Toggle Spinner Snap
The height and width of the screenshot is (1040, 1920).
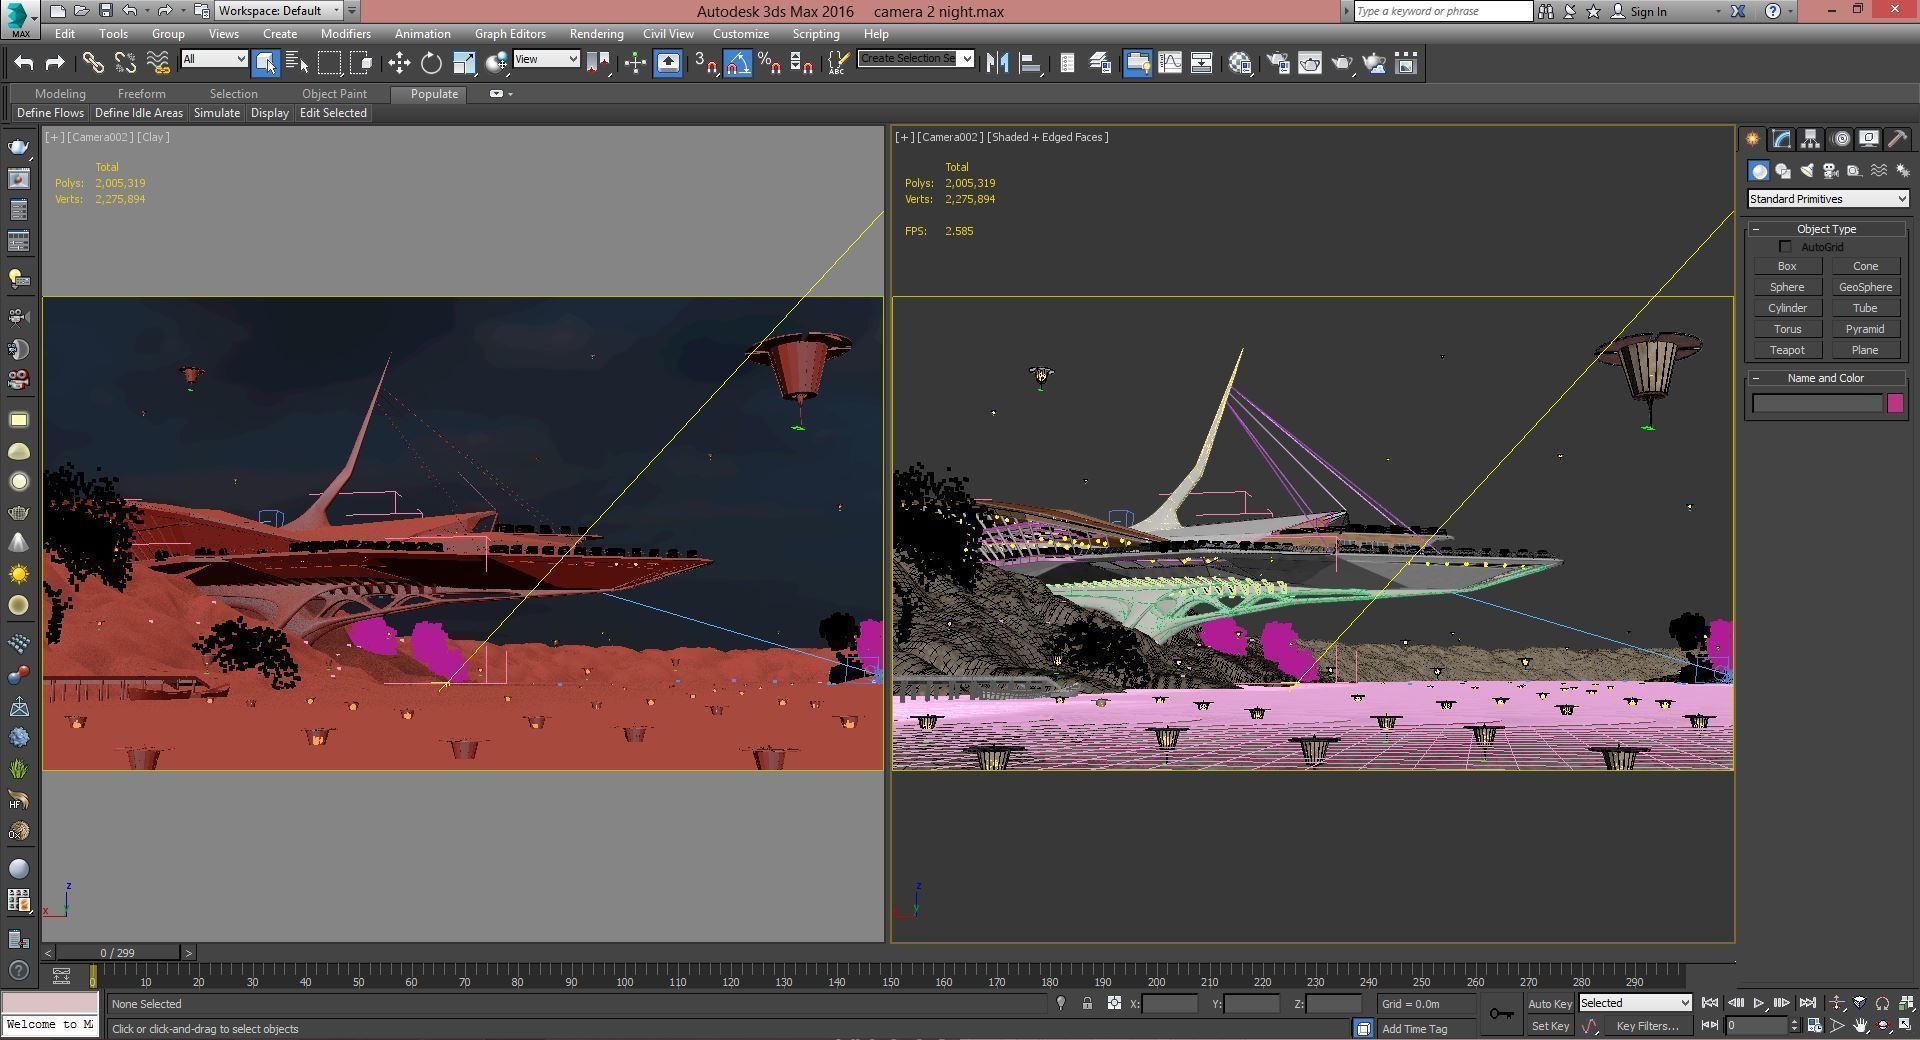(x=801, y=63)
